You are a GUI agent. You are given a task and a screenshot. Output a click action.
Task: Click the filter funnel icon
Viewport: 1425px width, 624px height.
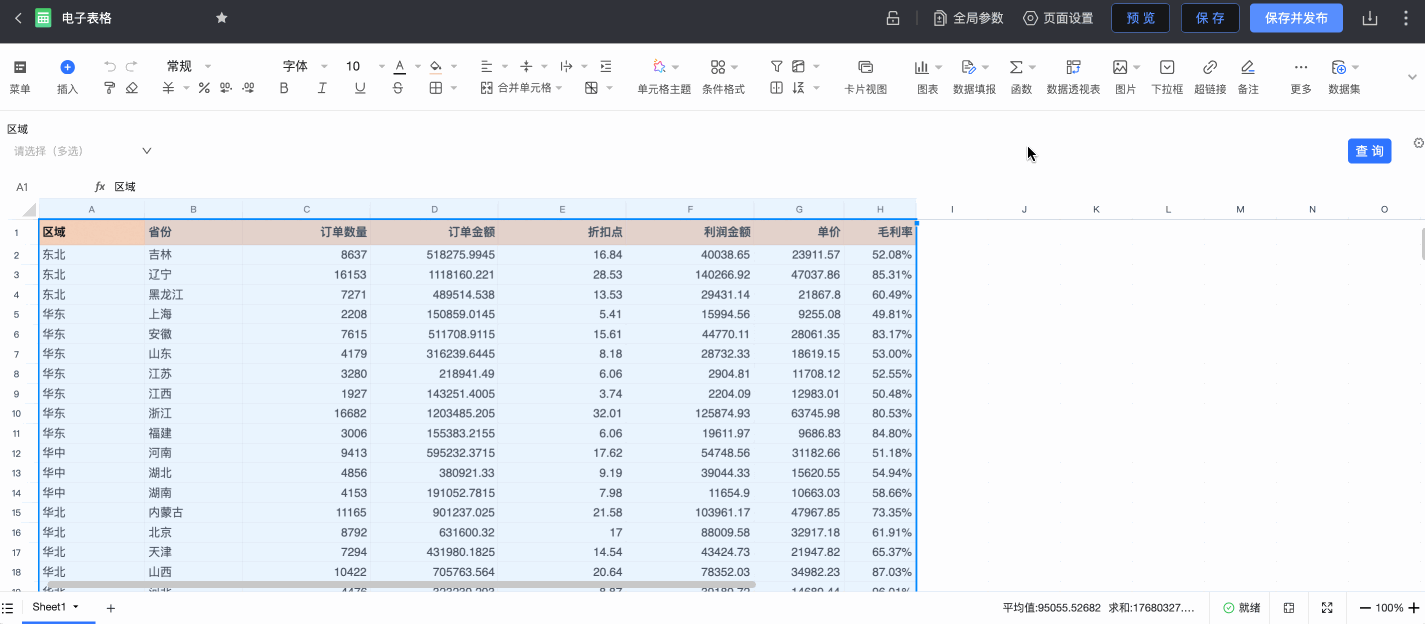click(x=776, y=66)
